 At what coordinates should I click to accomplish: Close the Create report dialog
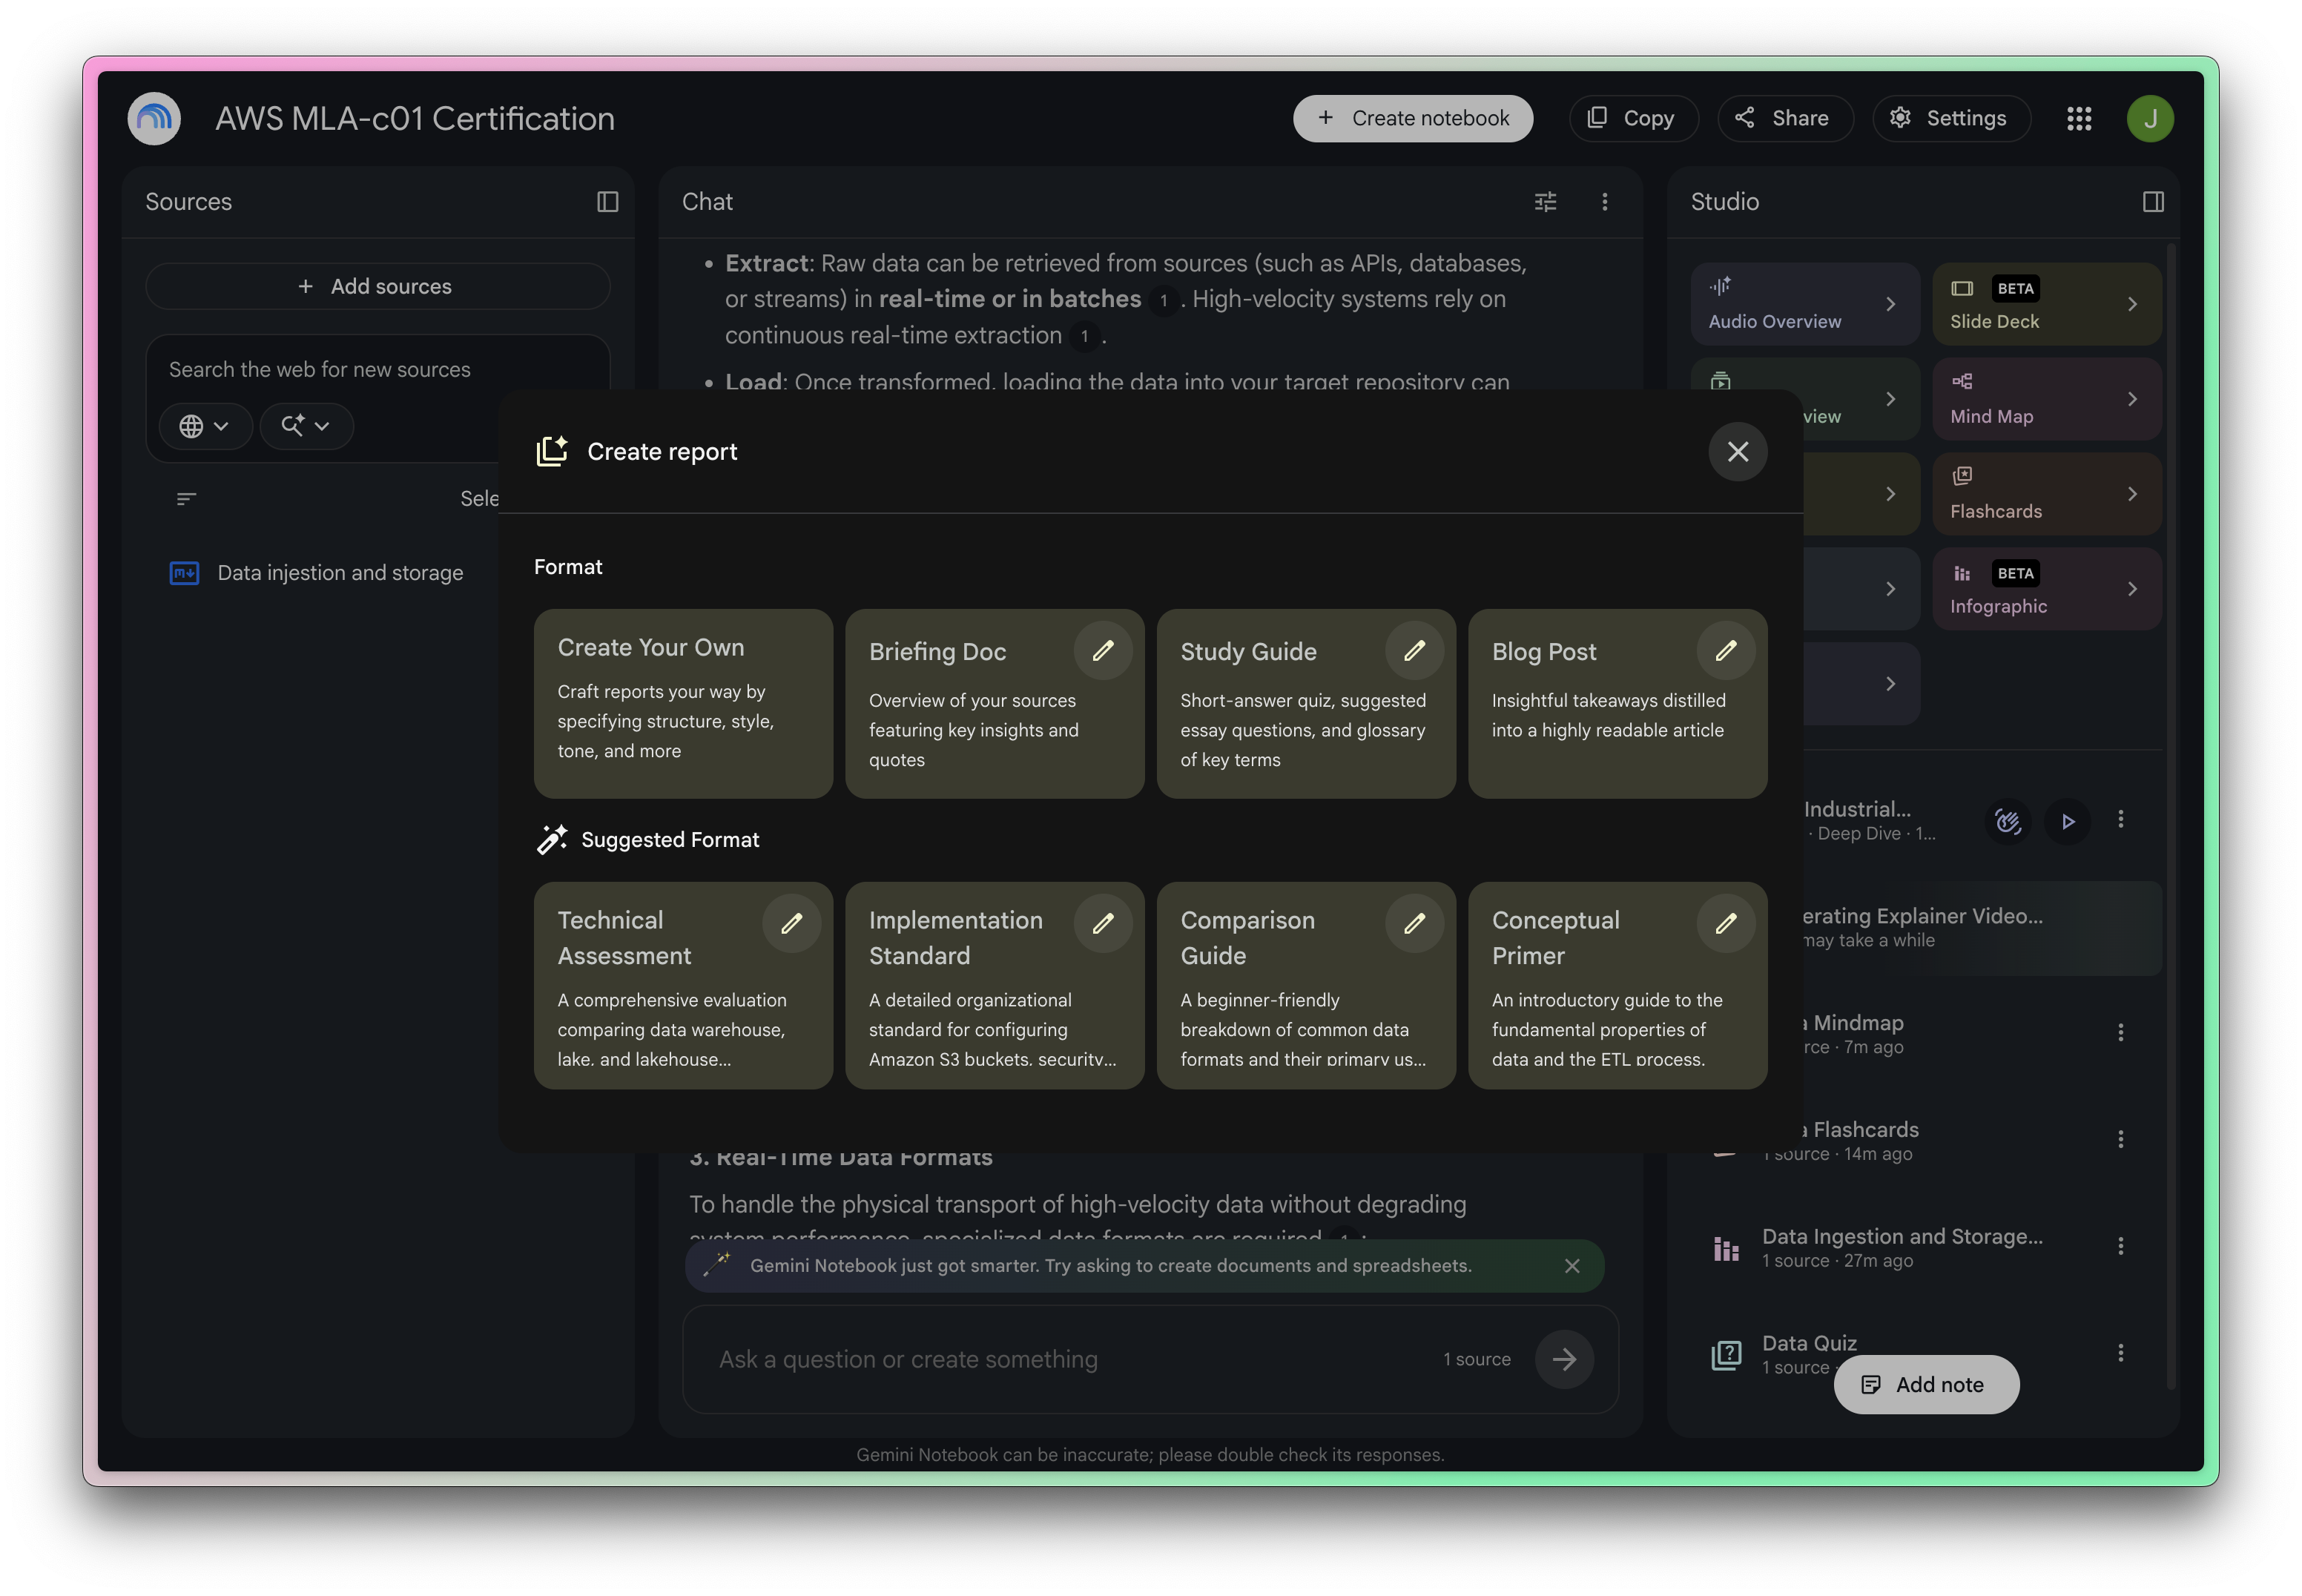(x=1738, y=452)
